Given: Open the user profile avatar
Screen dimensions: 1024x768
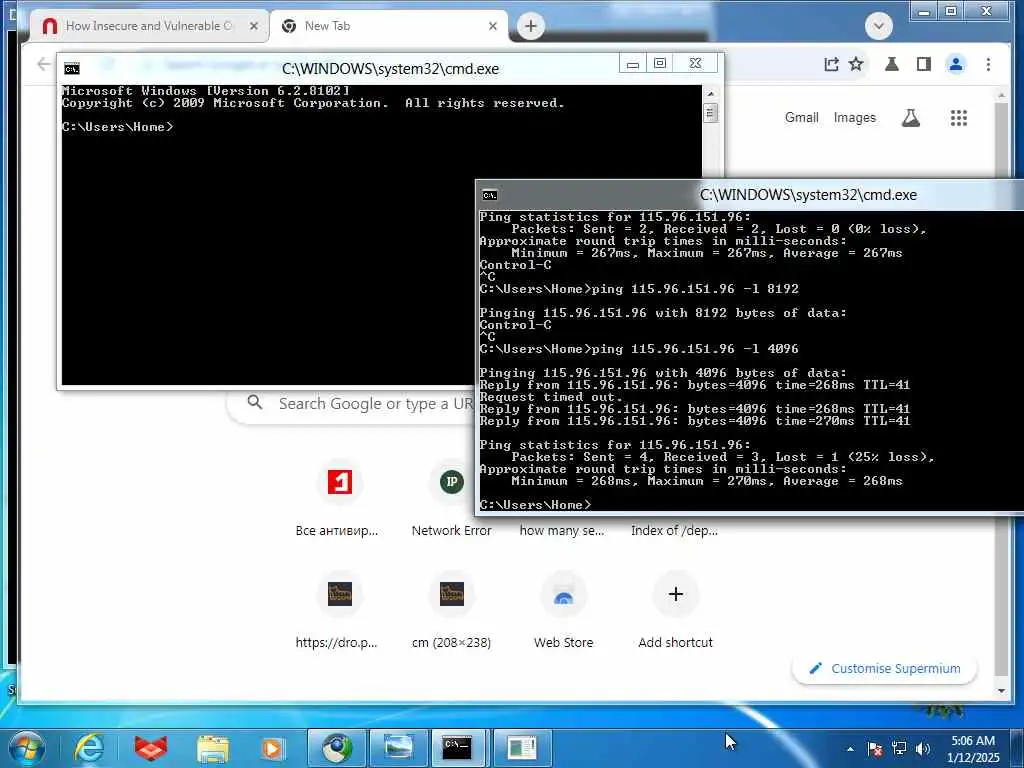Looking at the screenshot, I should click(955, 64).
